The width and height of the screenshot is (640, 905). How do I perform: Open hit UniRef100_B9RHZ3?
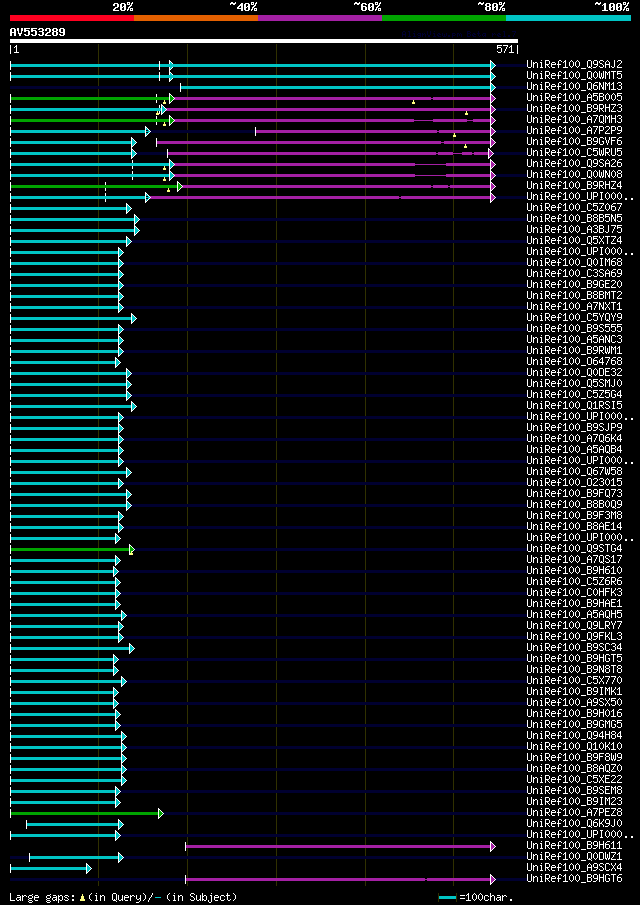[575, 109]
